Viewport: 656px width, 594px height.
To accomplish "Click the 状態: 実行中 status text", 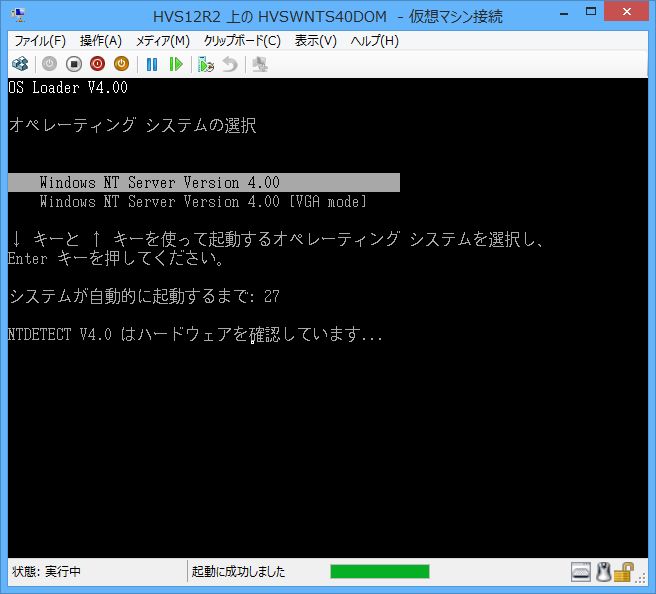I will [46, 571].
